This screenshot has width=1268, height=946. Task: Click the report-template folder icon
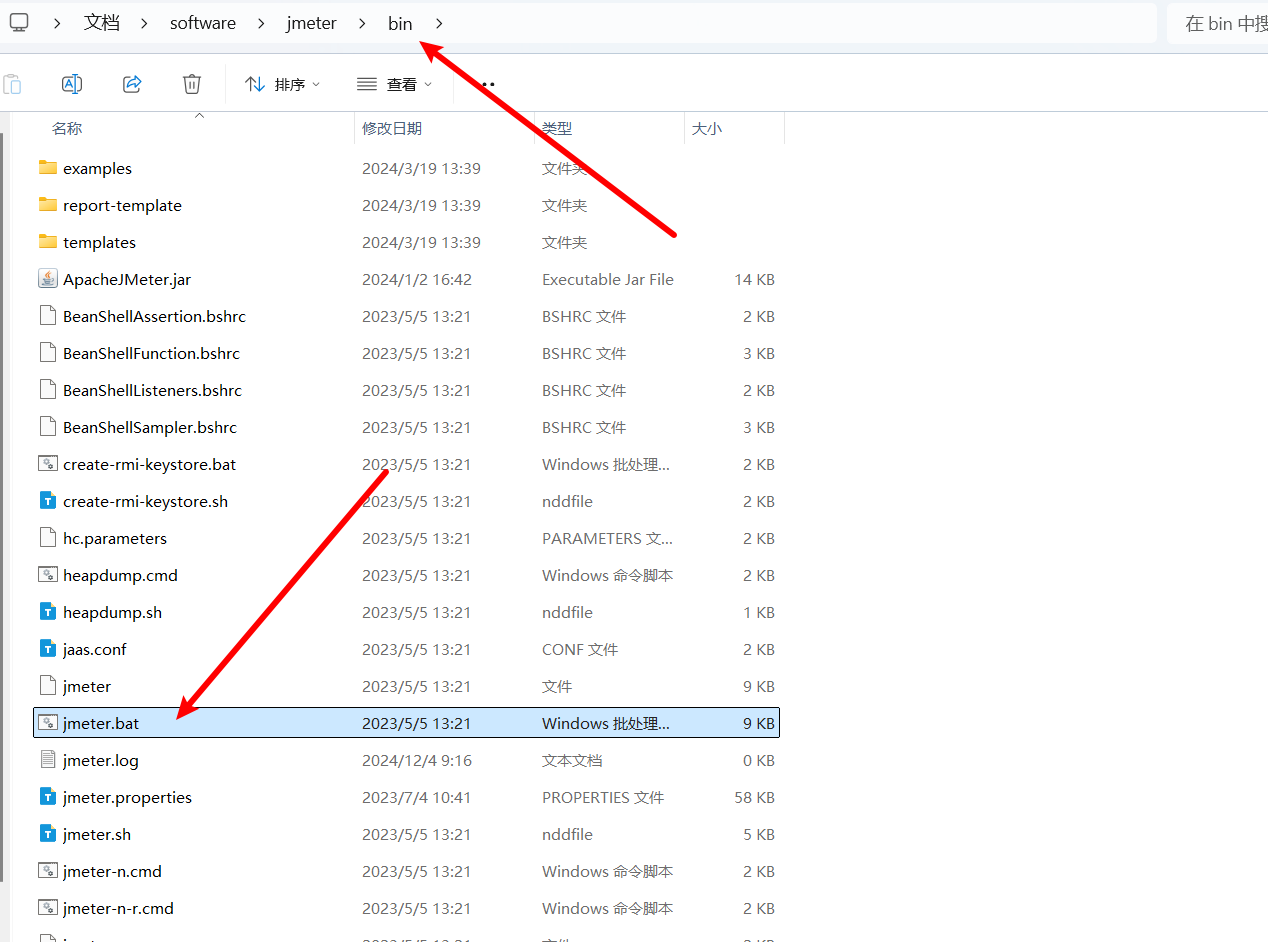pos(48,205)
